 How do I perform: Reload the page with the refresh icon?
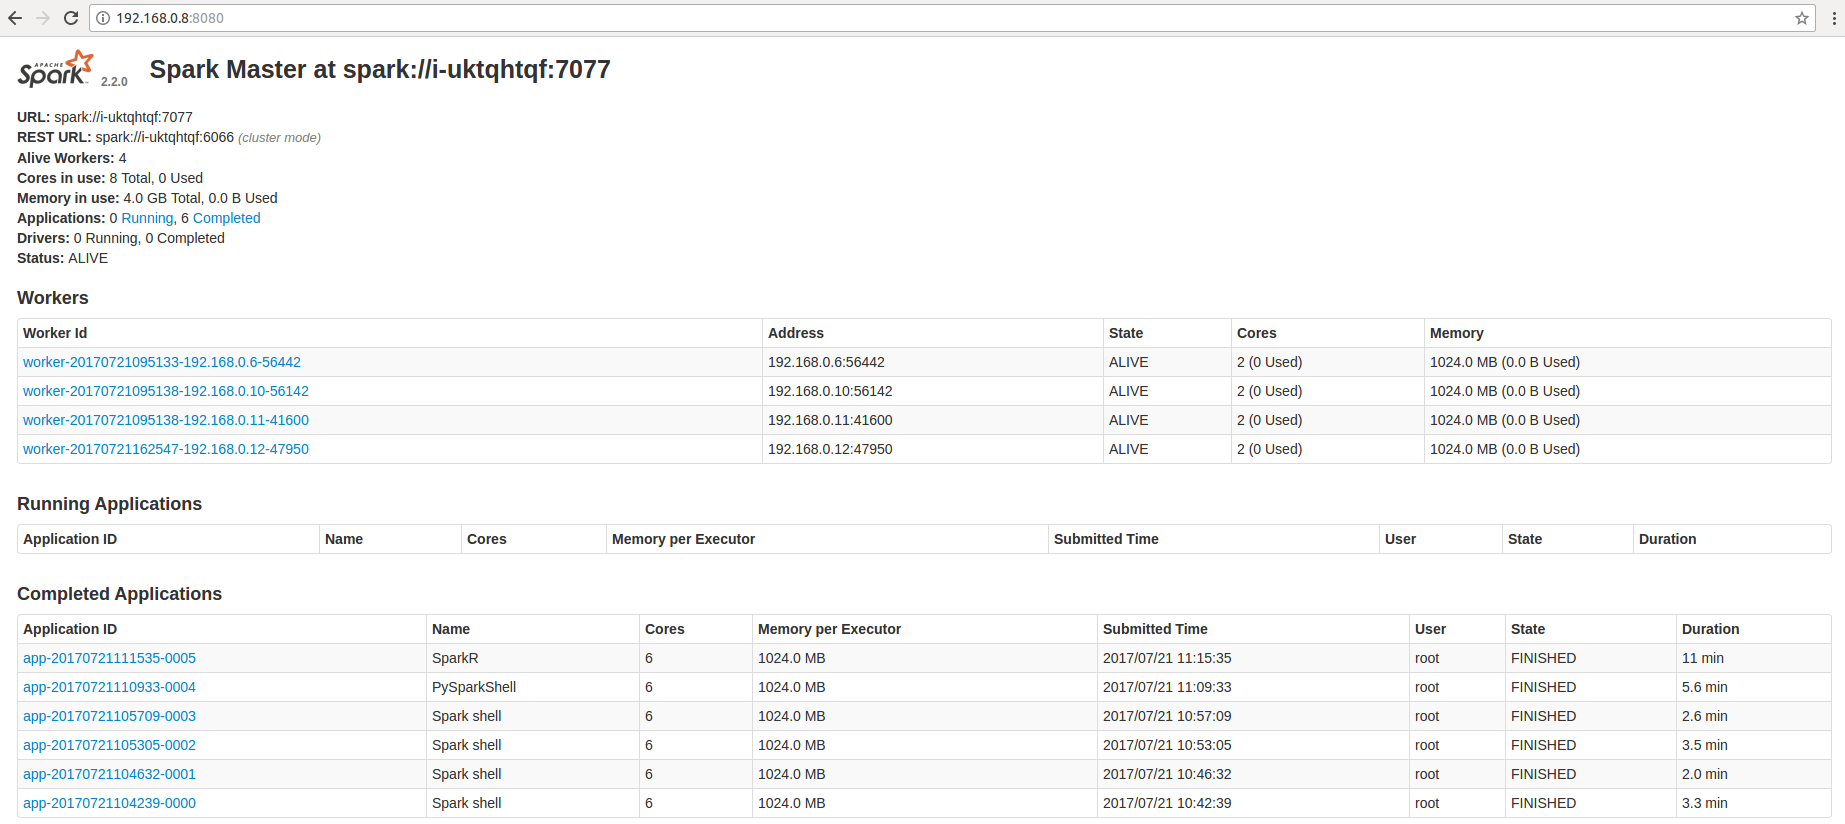[x=71, y=18]
